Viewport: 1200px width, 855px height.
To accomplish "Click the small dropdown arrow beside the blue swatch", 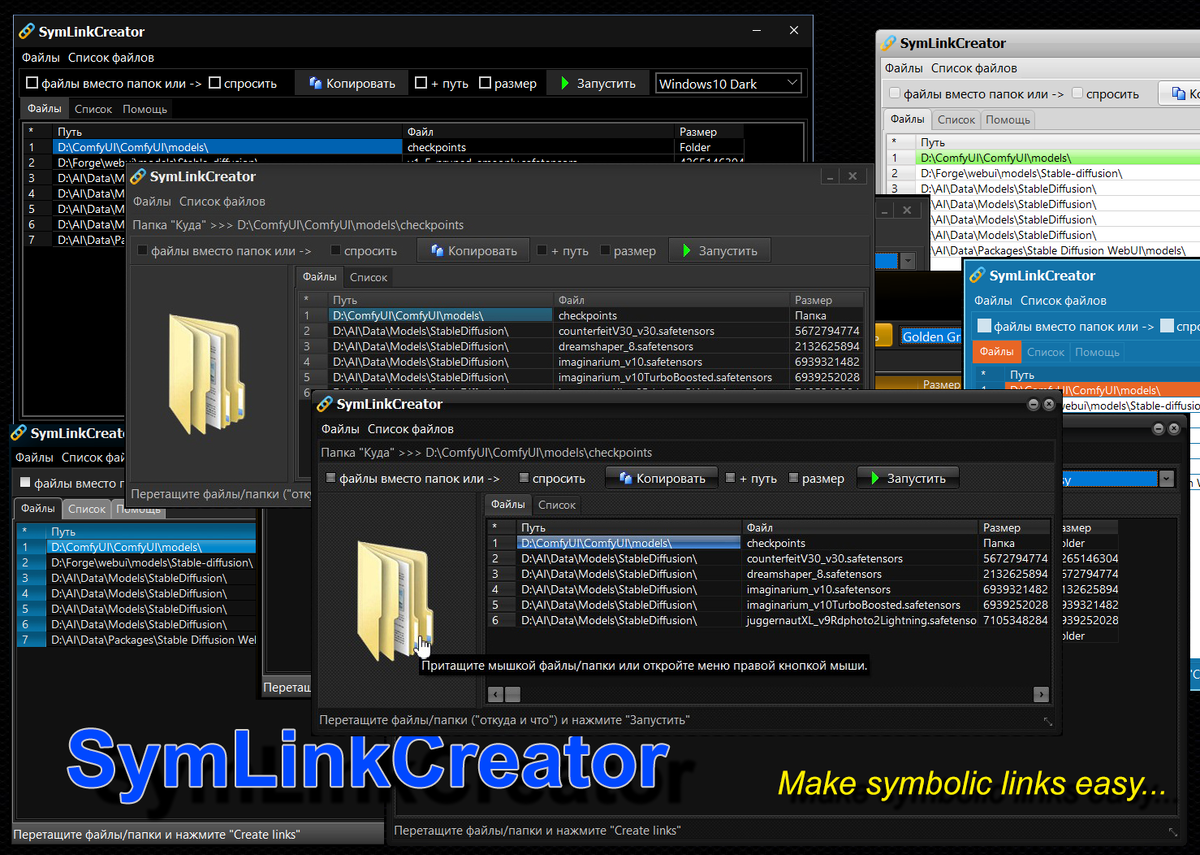I will pyautogui.click(x=907, y=260).
